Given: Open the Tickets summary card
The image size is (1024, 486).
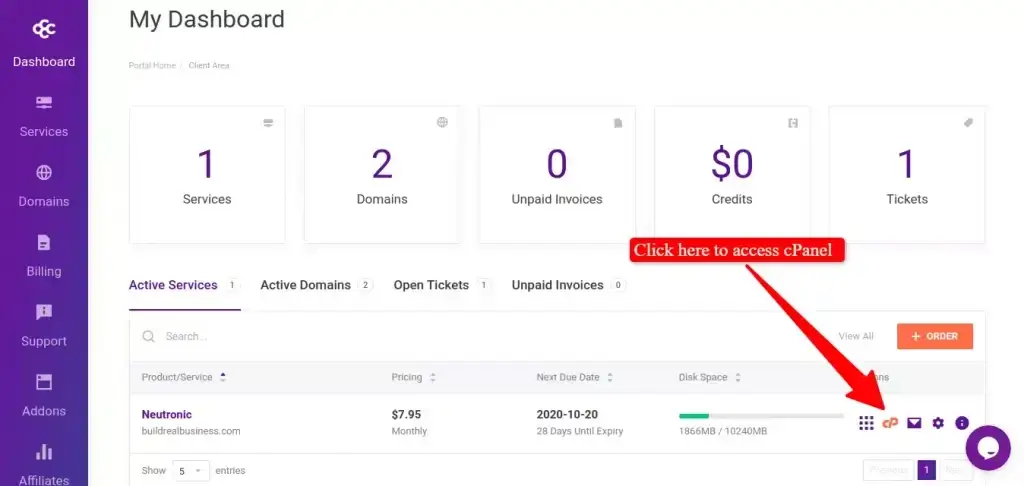Looking at the screenshot, I should (906, 175).
